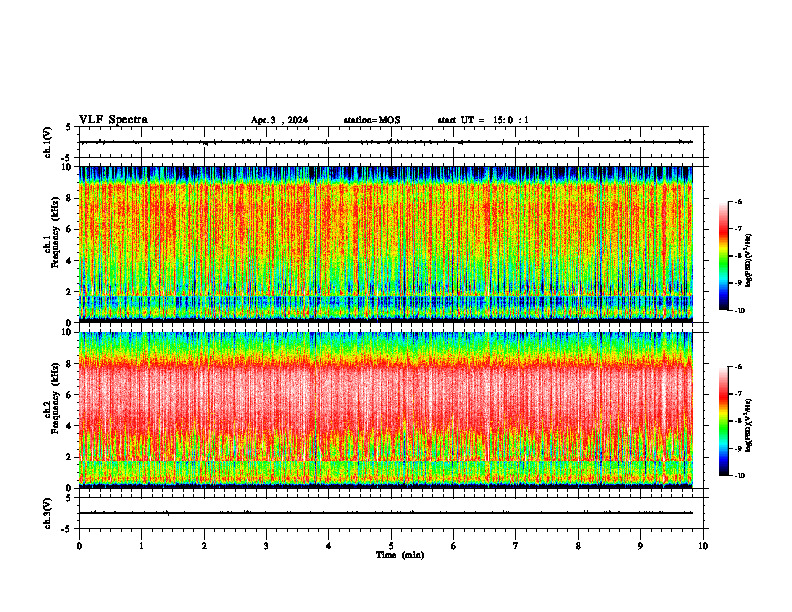Click time axis tick label '0'
The image size is (792, 612).
pyautogui.click(x=79, y=546)
